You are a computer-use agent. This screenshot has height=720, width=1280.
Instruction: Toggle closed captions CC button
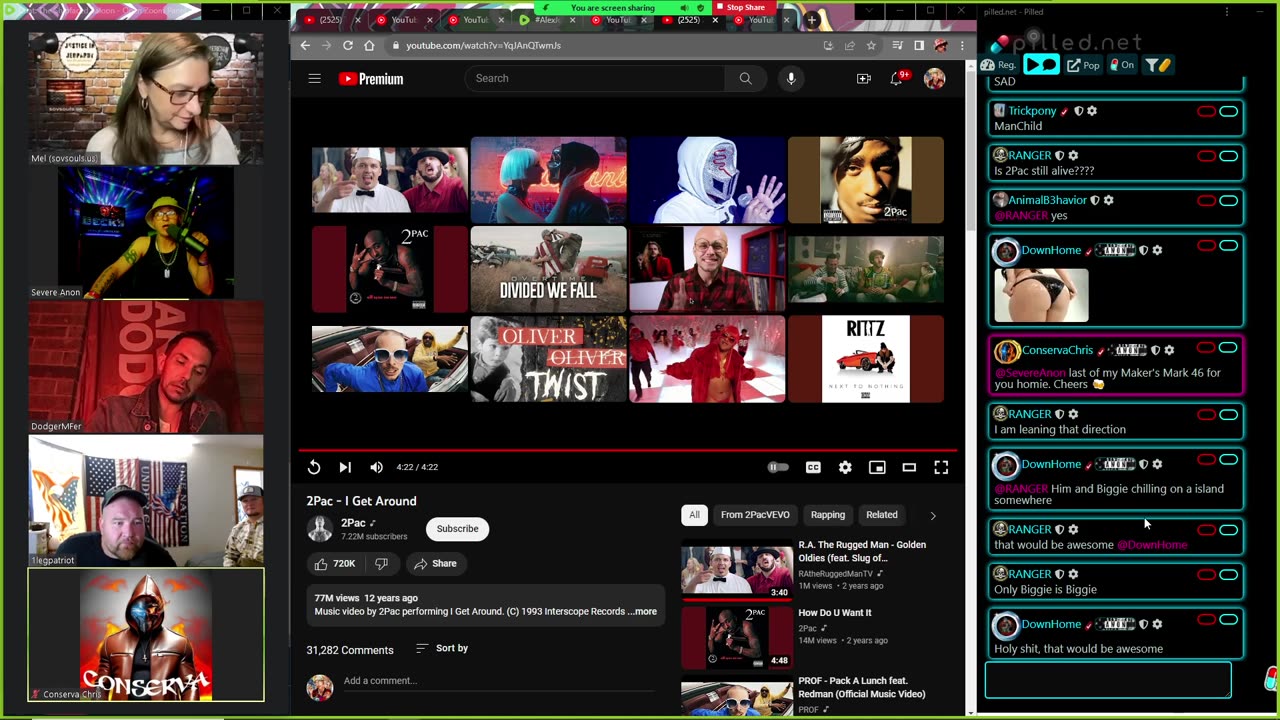pos(813,467)
